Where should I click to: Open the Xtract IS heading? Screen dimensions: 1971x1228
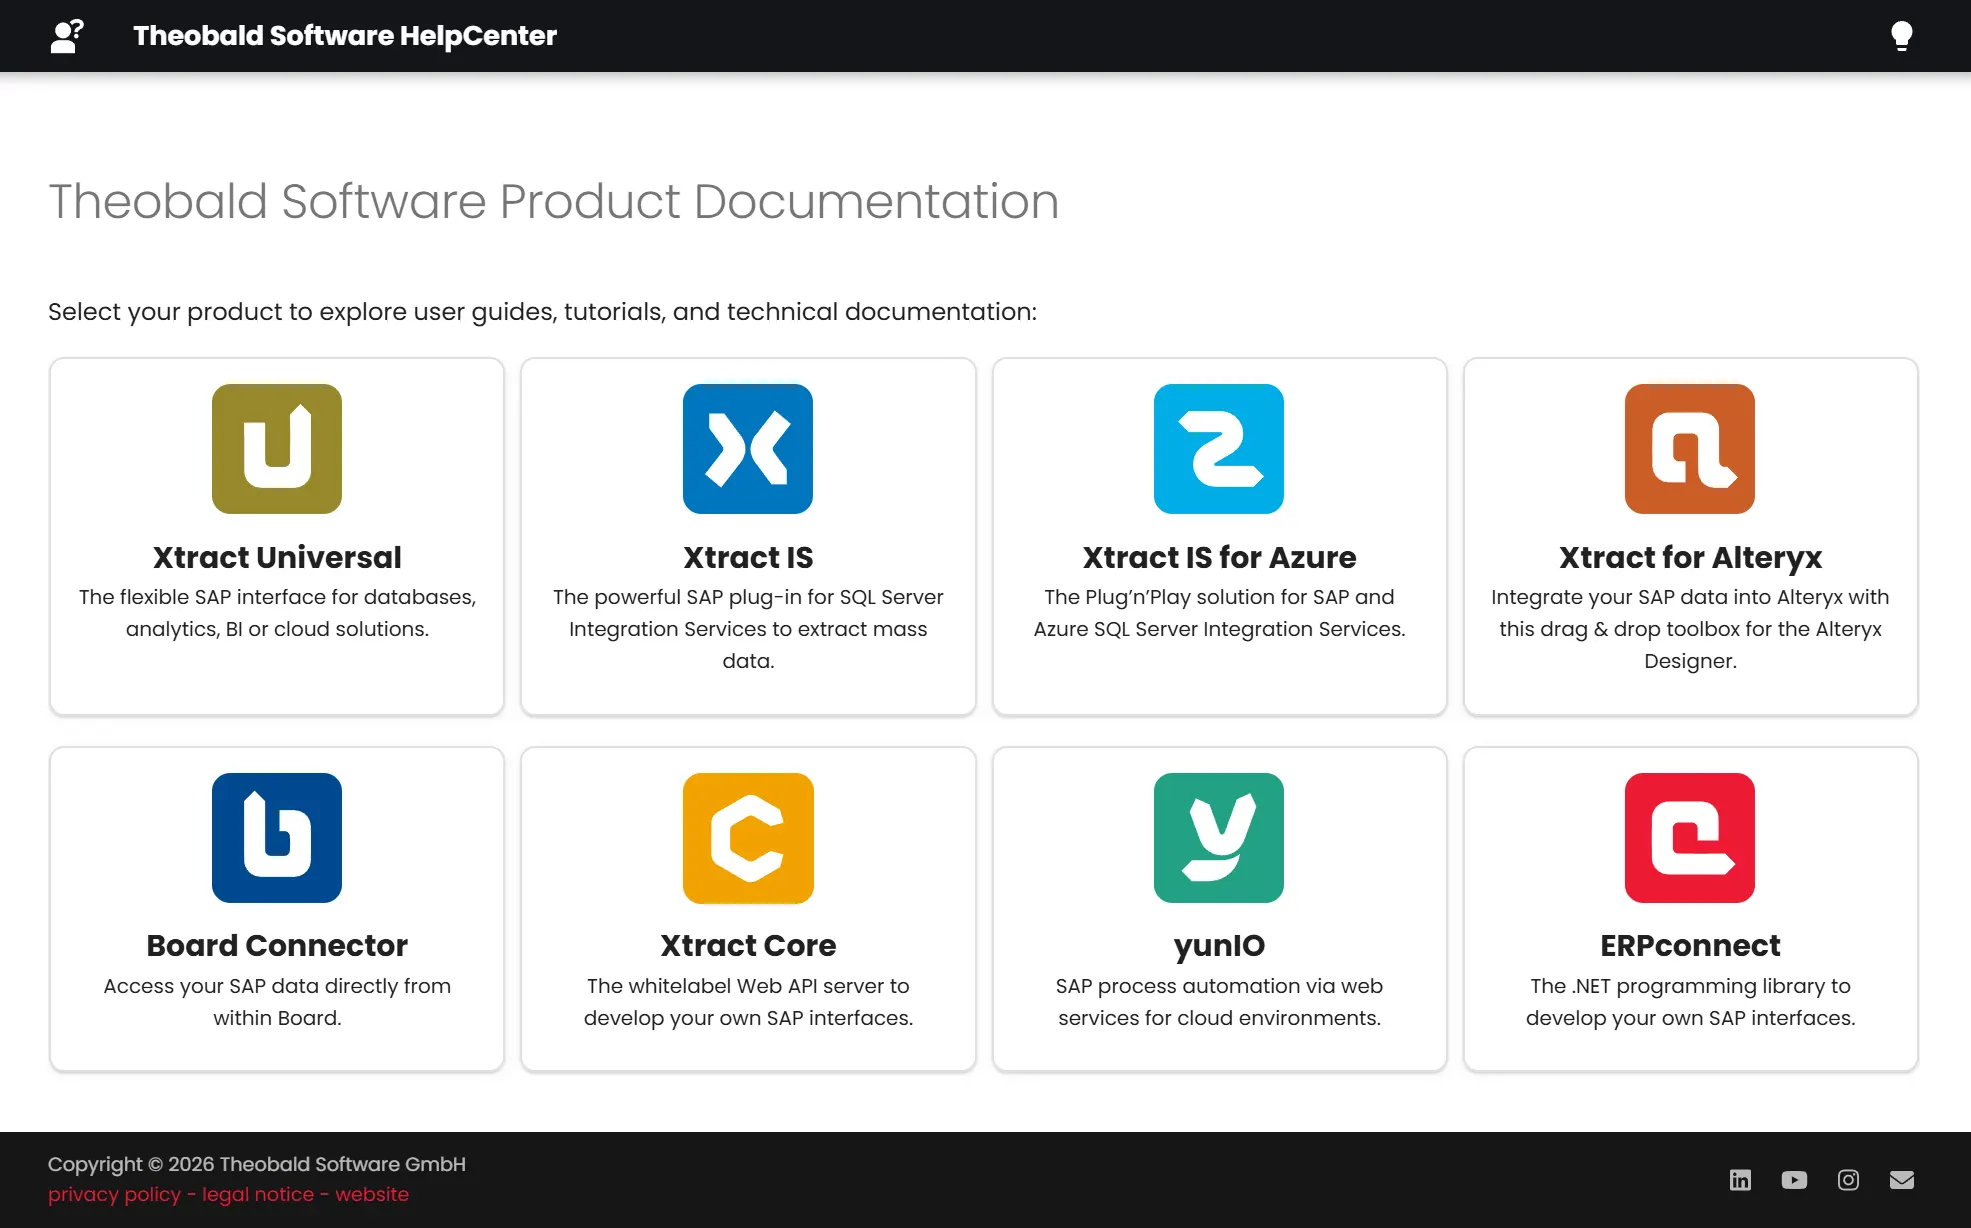[x=748, y=557]
